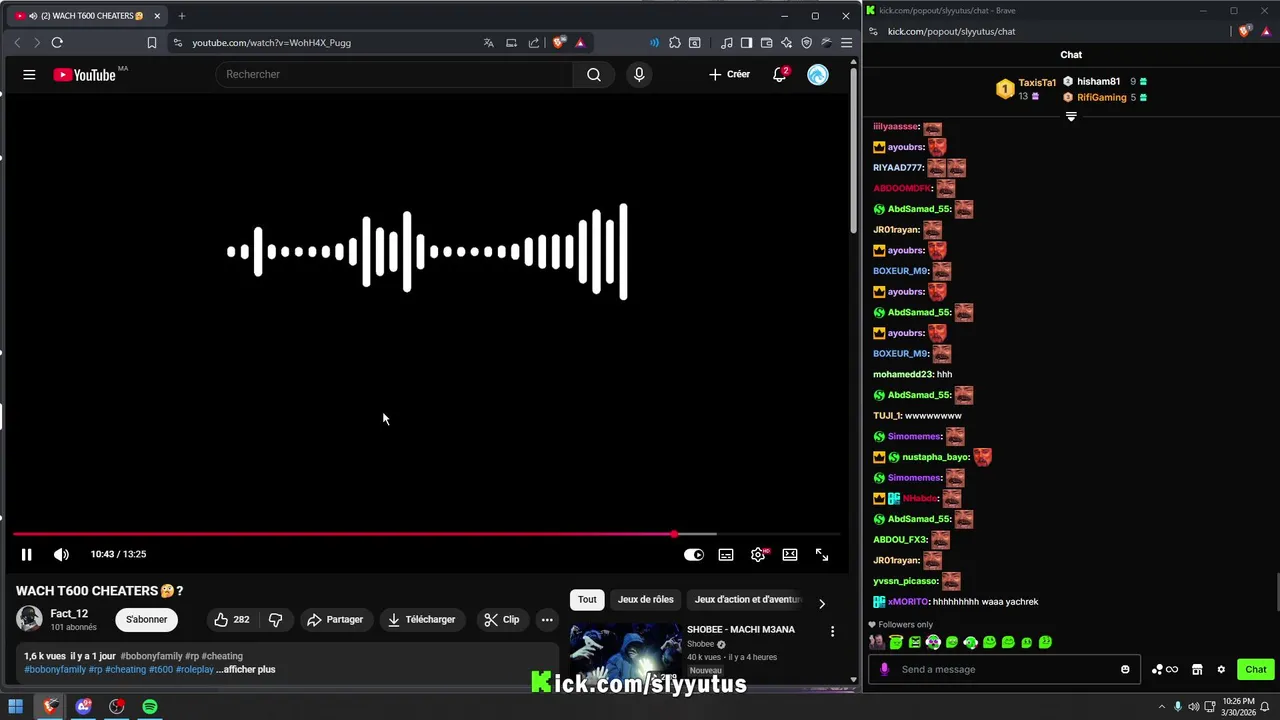Viewport: 1280px width, 720px height.
Task: Click the voice microphone in Kick message box
Action: [884, 669]
